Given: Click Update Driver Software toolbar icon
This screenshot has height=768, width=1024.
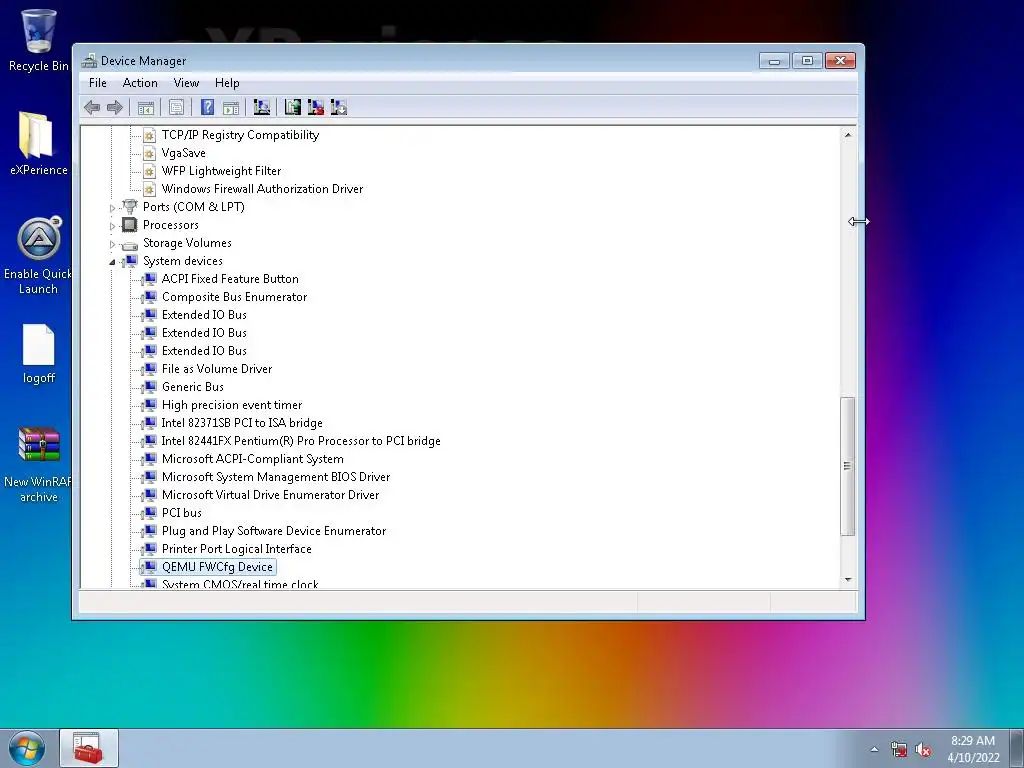Looking at the screenshot, I should coord(293,107).
